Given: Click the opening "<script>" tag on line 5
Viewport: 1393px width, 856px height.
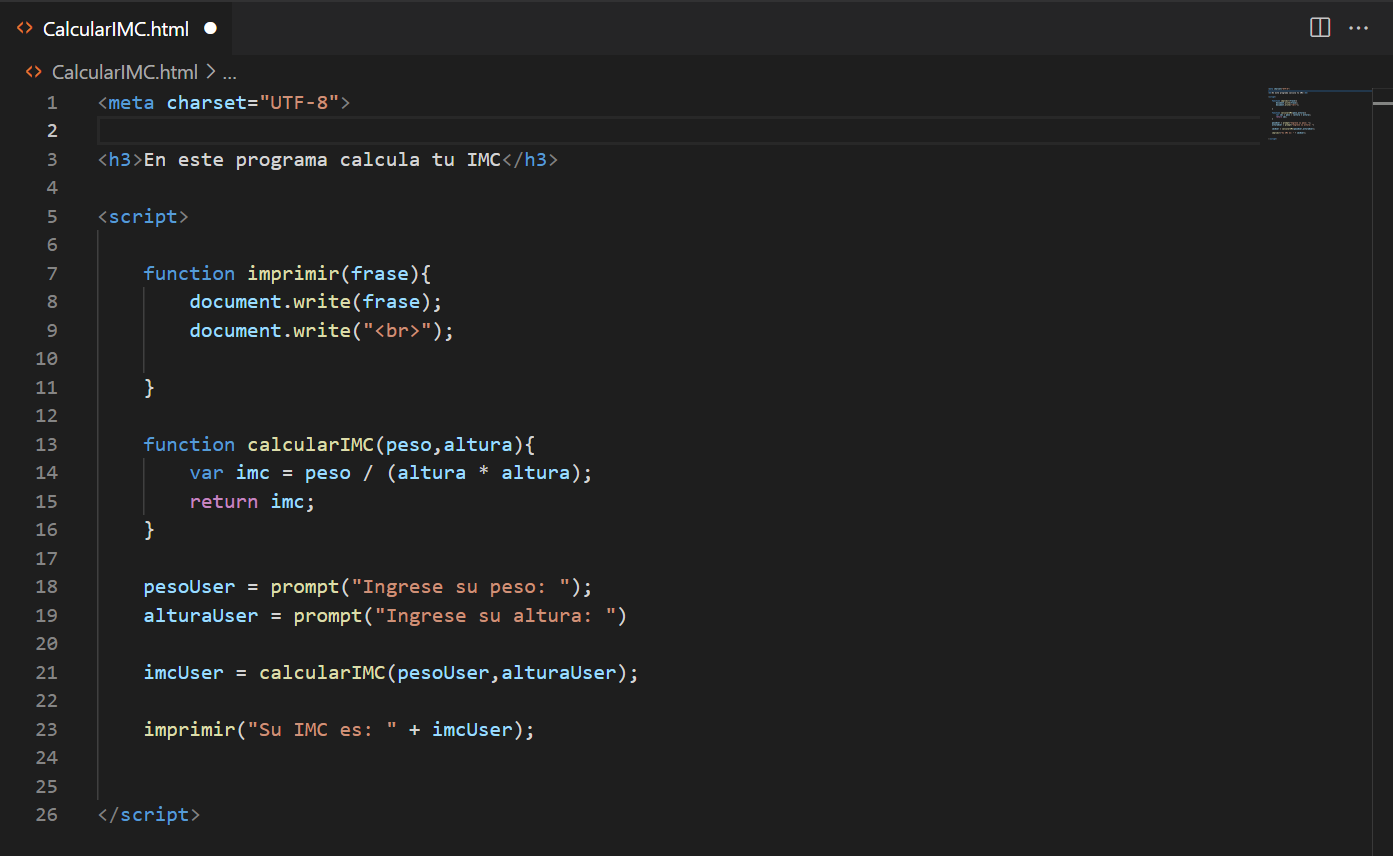Looking at the screenshot, I should (x=144, y=216).
